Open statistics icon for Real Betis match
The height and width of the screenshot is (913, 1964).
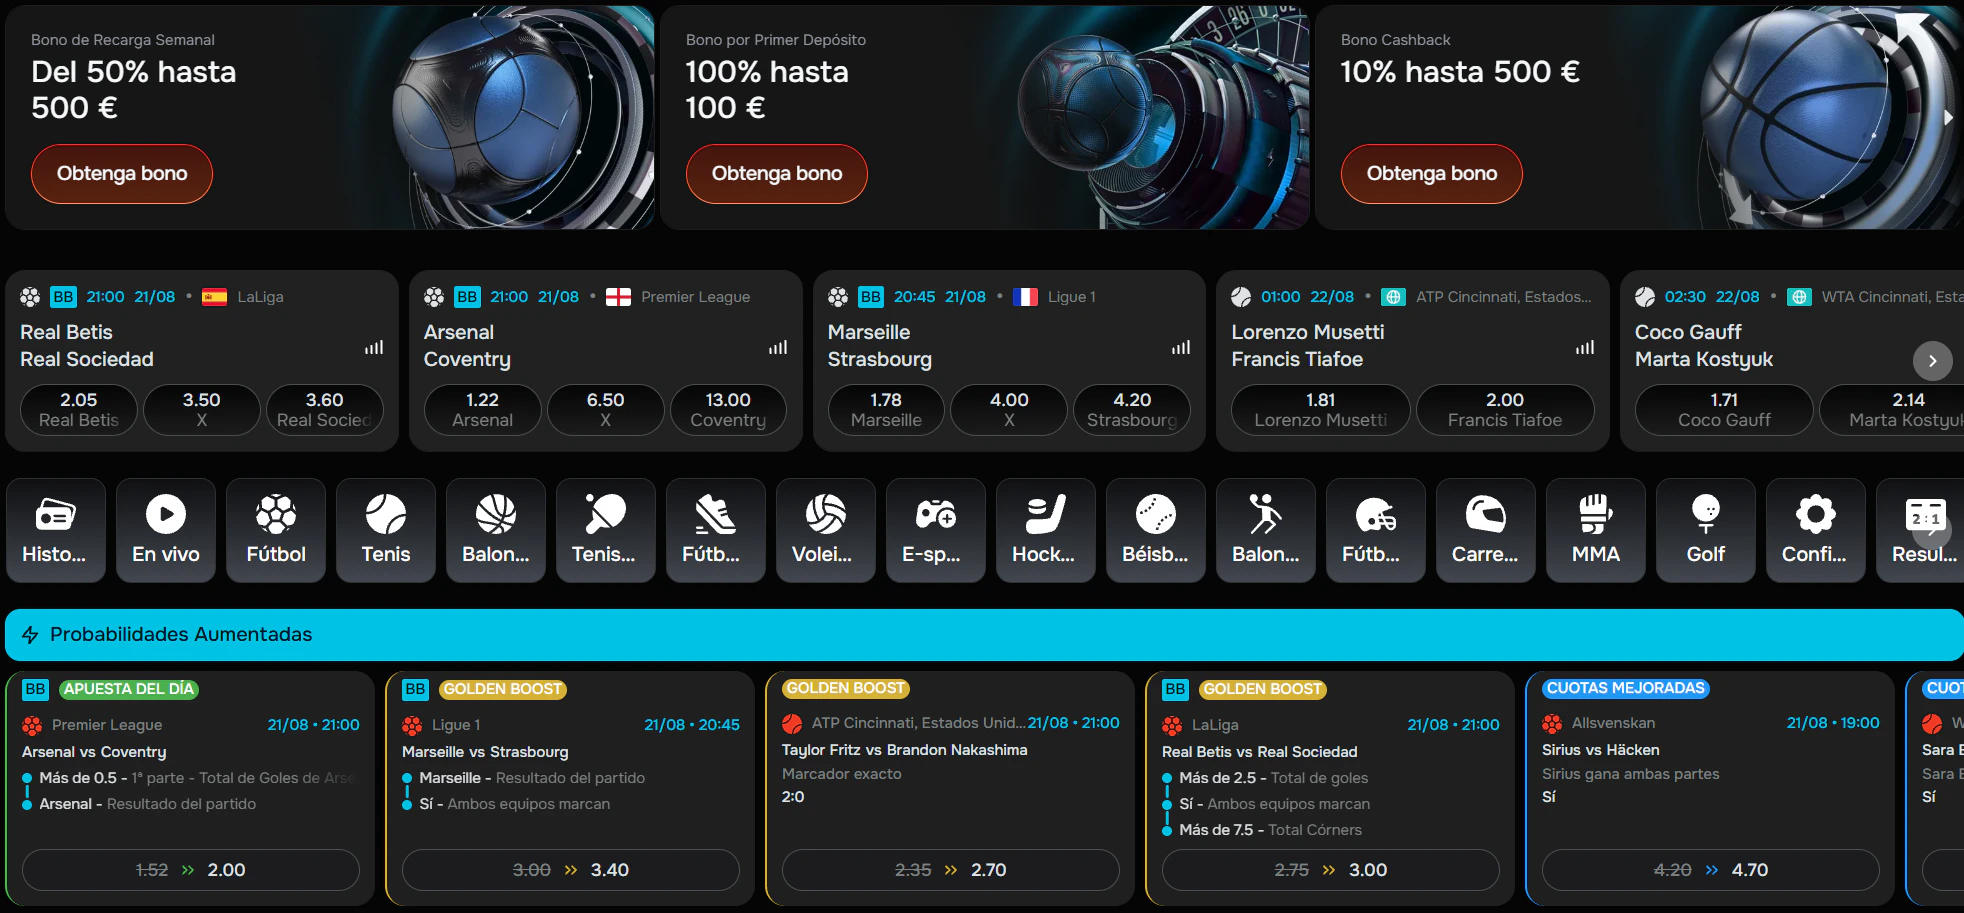point(374,348)
